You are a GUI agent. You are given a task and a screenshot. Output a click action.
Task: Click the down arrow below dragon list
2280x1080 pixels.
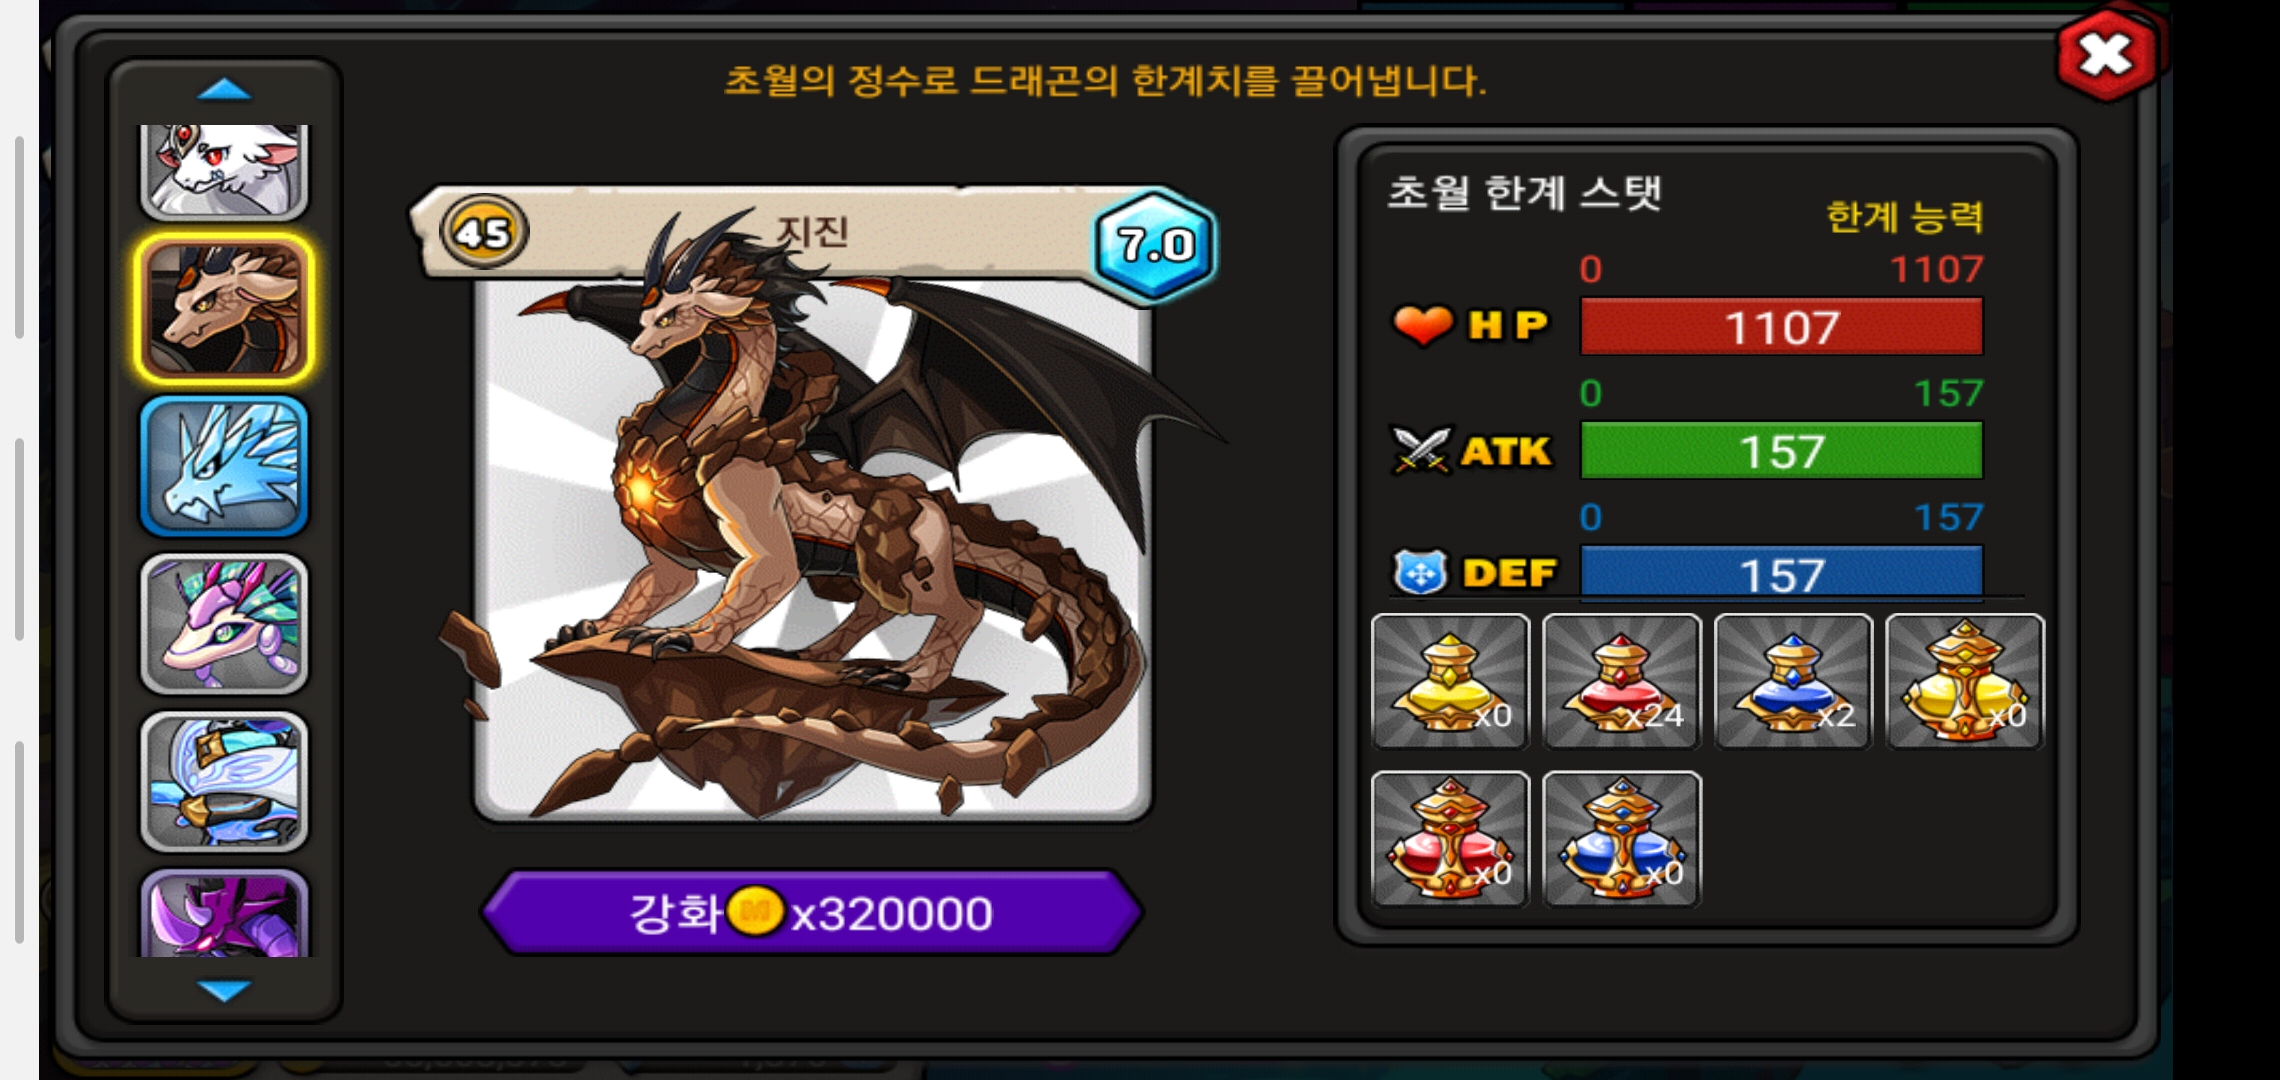click(224, 990)
